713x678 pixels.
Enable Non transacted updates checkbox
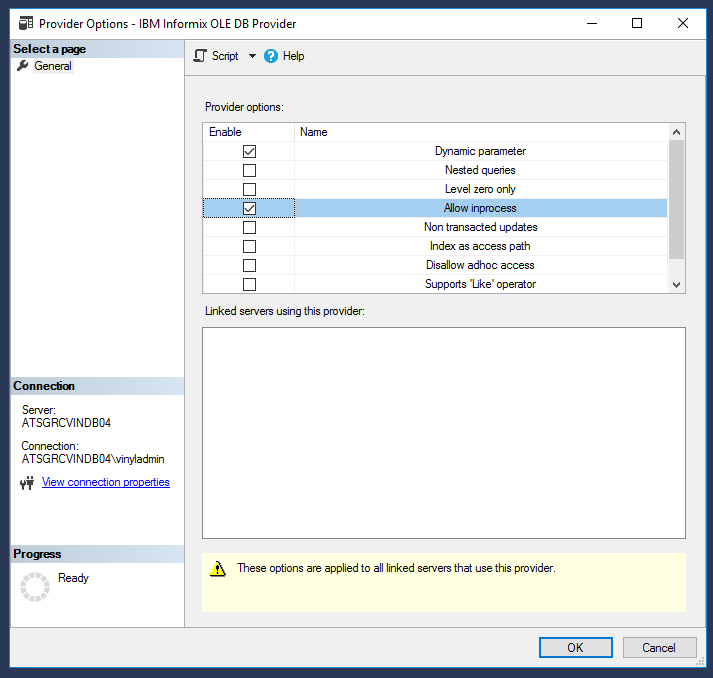click(x=249, y=227)
